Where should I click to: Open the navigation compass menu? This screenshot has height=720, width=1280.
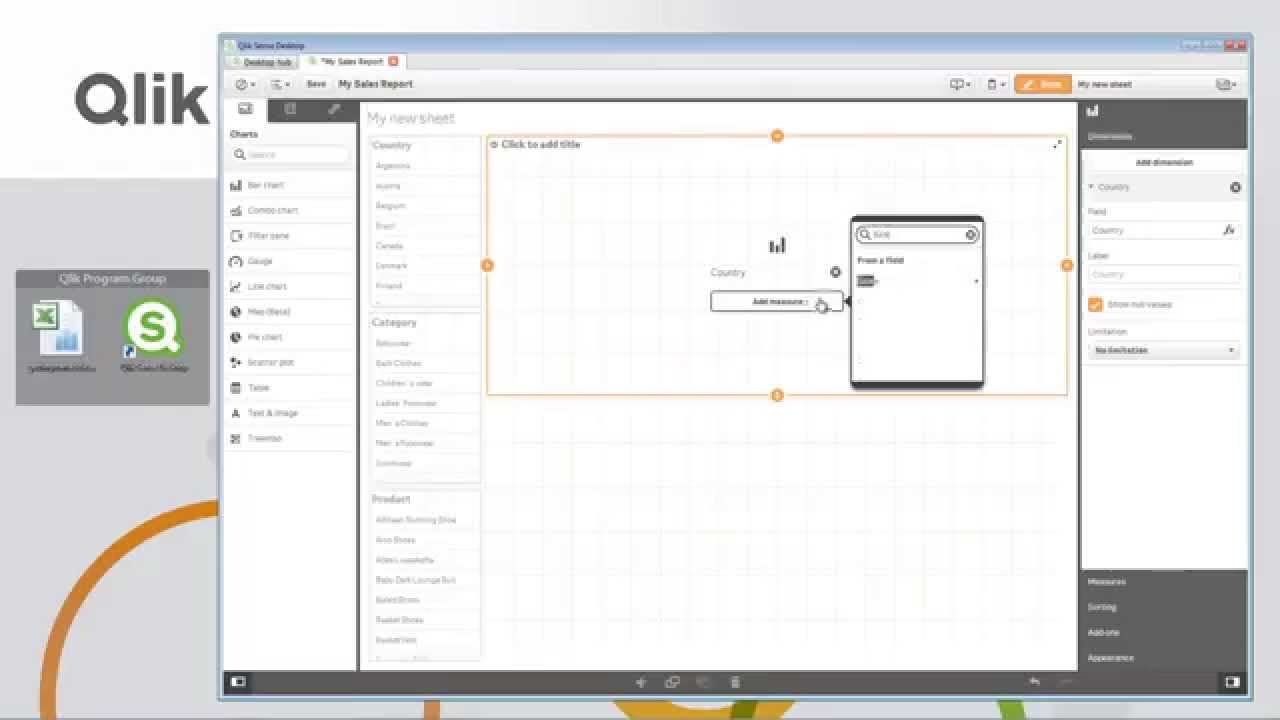coord(245,85)
